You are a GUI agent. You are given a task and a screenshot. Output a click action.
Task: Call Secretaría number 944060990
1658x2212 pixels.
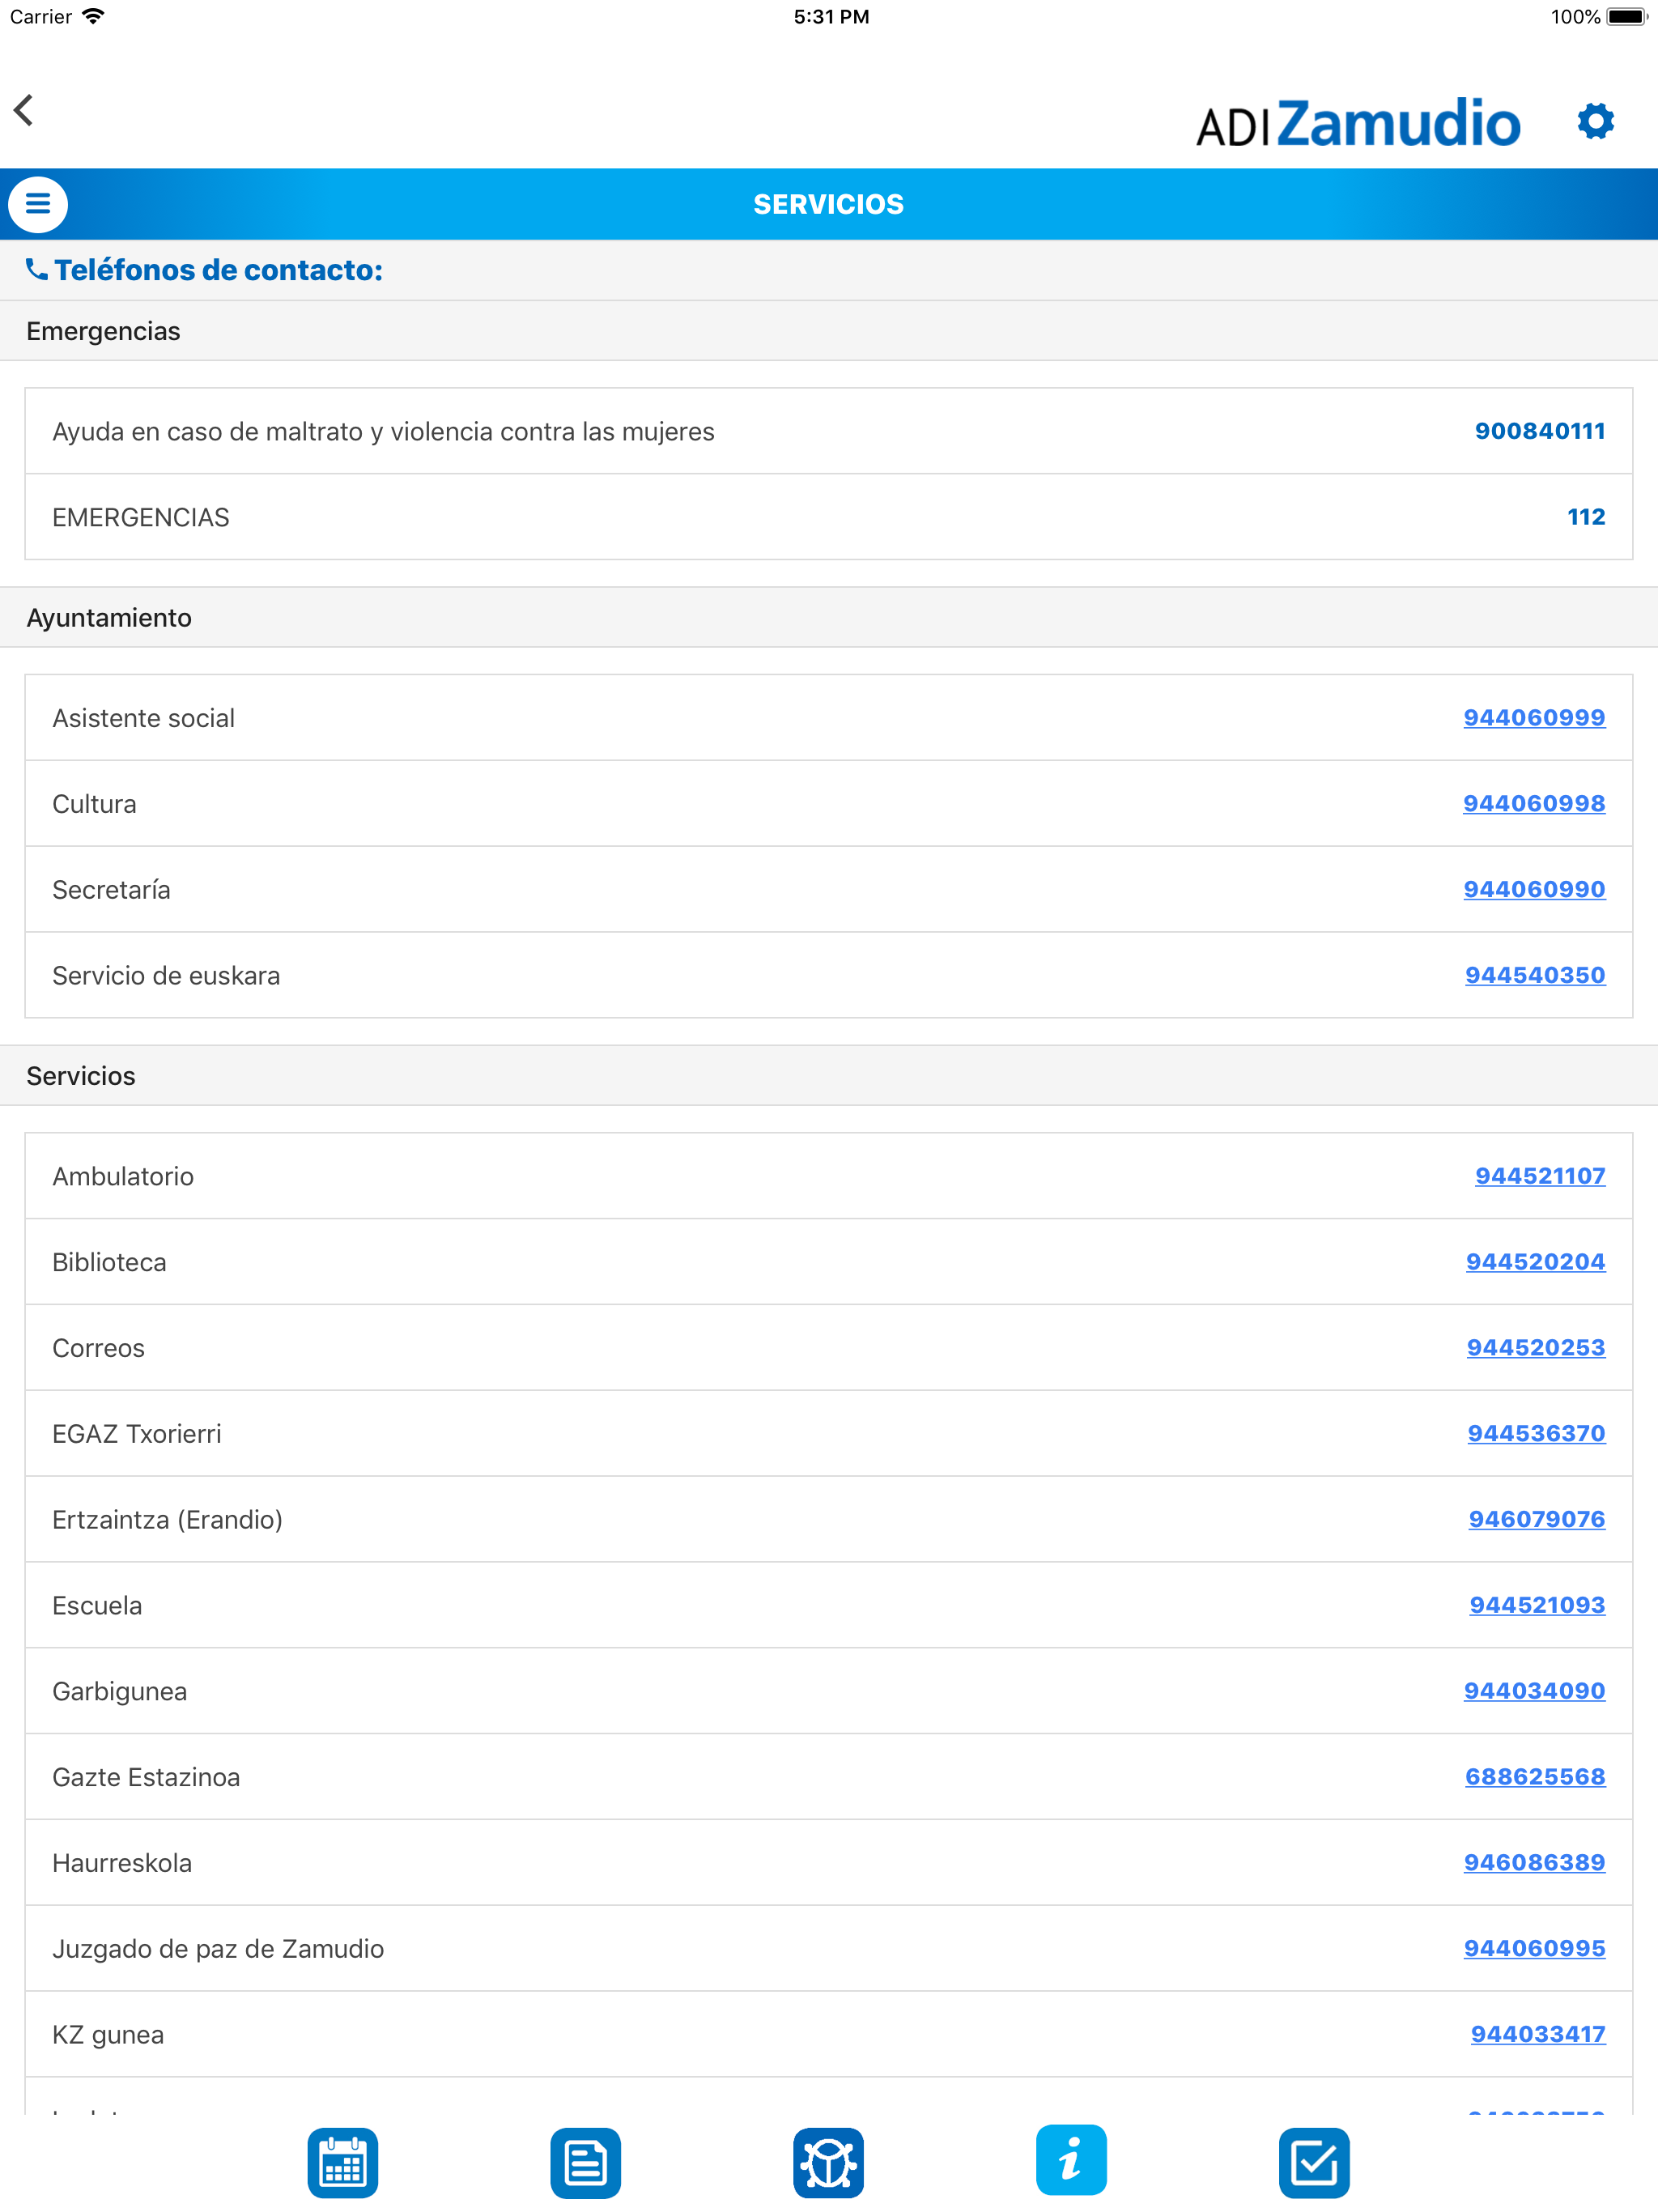click(1534, 890)
